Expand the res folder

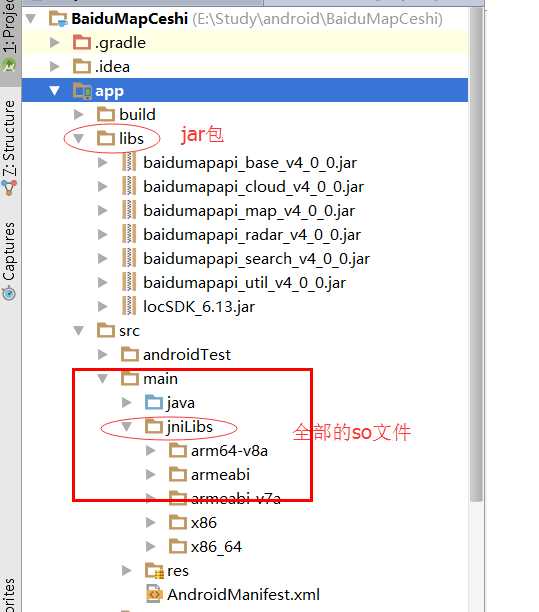[x=126, y=571]
